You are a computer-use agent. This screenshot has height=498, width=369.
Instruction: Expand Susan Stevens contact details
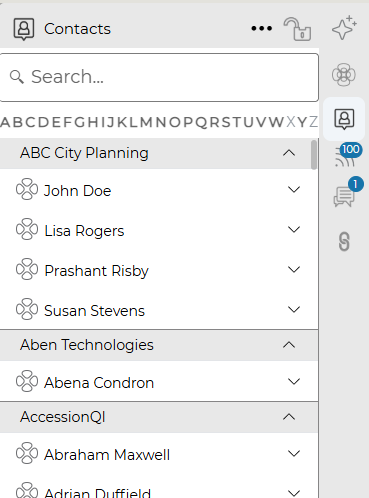coord(294,310)
